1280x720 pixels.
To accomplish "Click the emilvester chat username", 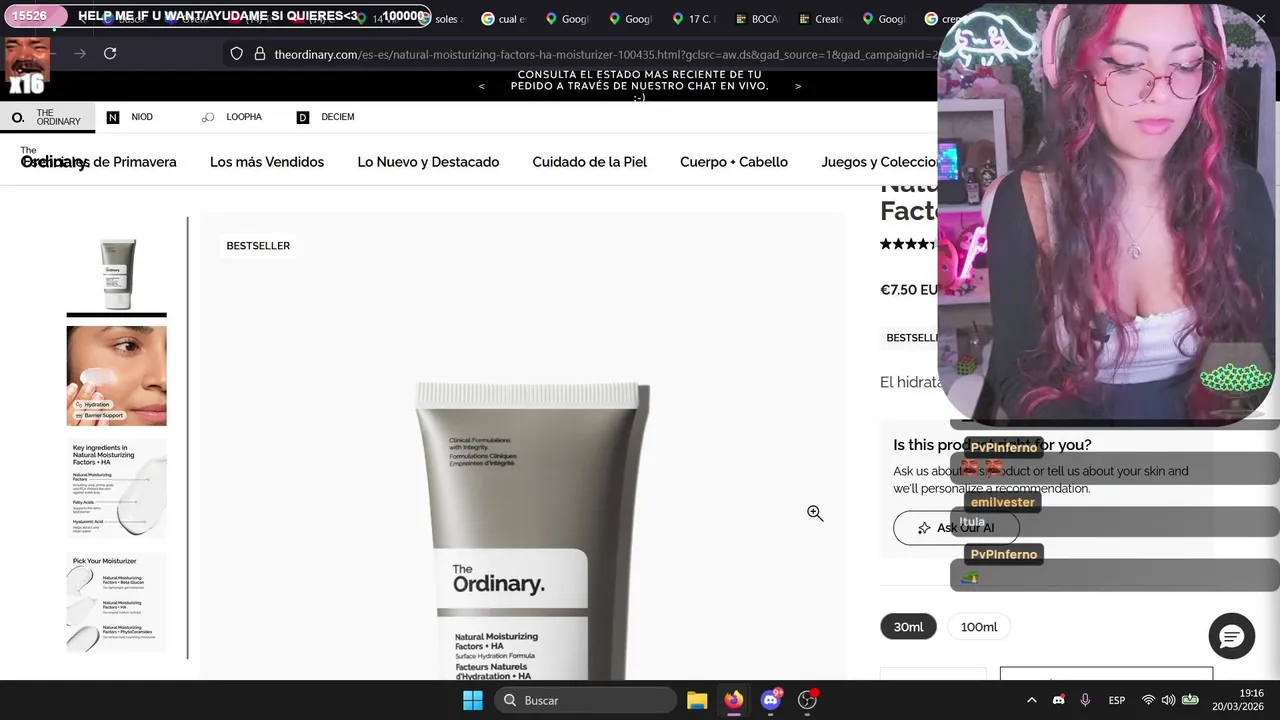I will click(1002, 502).
